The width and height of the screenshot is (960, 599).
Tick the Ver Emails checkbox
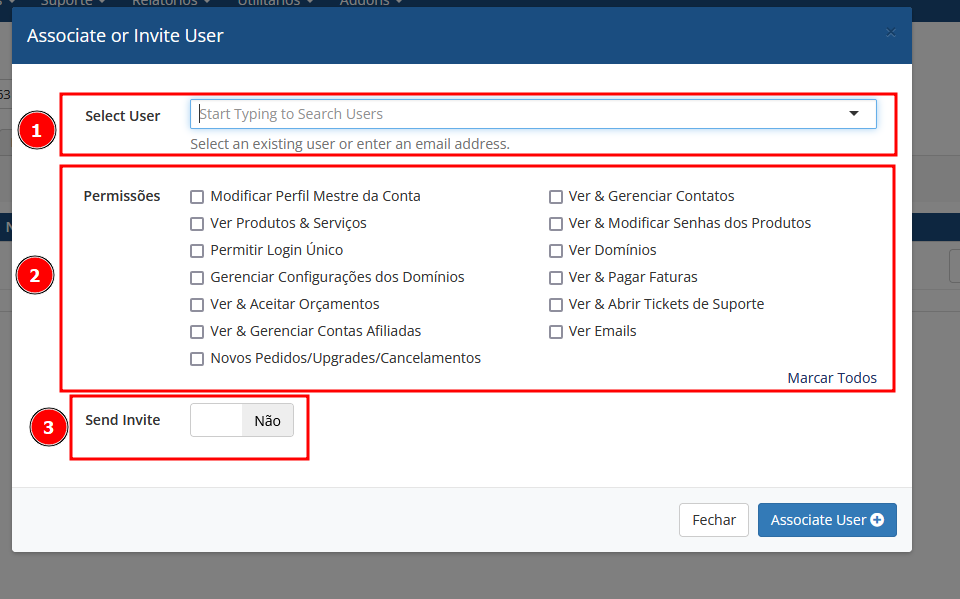555,331
